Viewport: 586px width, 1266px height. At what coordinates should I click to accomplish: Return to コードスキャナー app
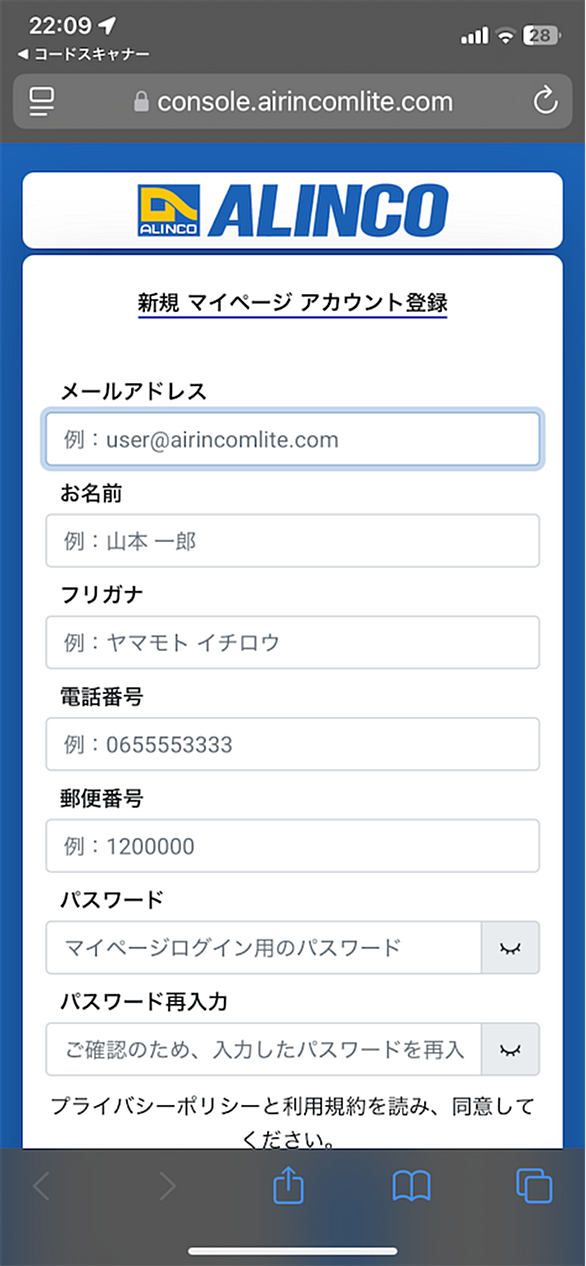click(x=84, y=54)
